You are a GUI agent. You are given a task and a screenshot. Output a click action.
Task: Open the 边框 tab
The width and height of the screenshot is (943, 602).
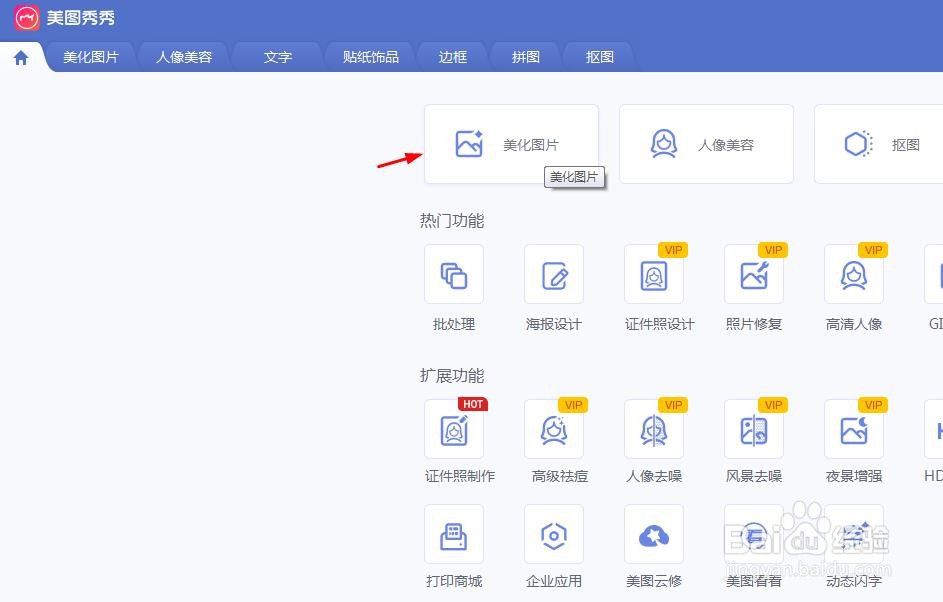coord(452,57)
